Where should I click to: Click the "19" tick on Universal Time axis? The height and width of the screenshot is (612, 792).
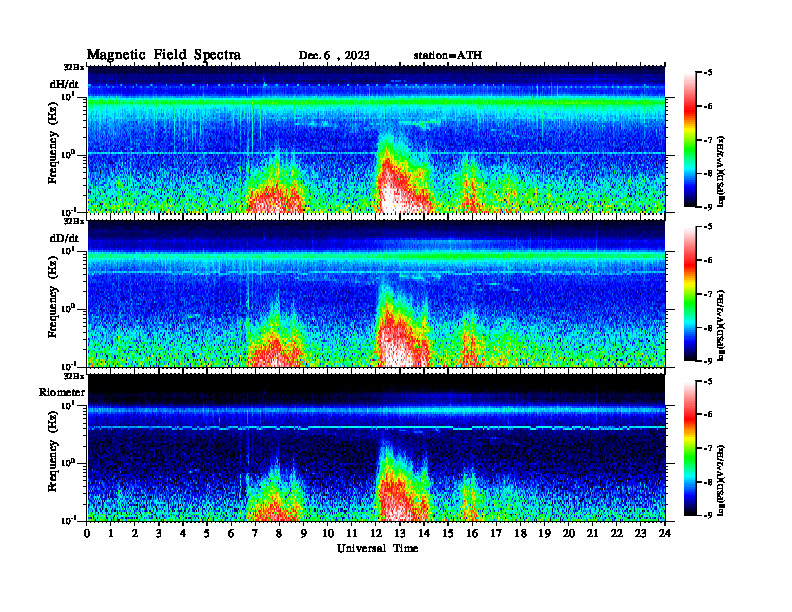[x=544, y=533]
